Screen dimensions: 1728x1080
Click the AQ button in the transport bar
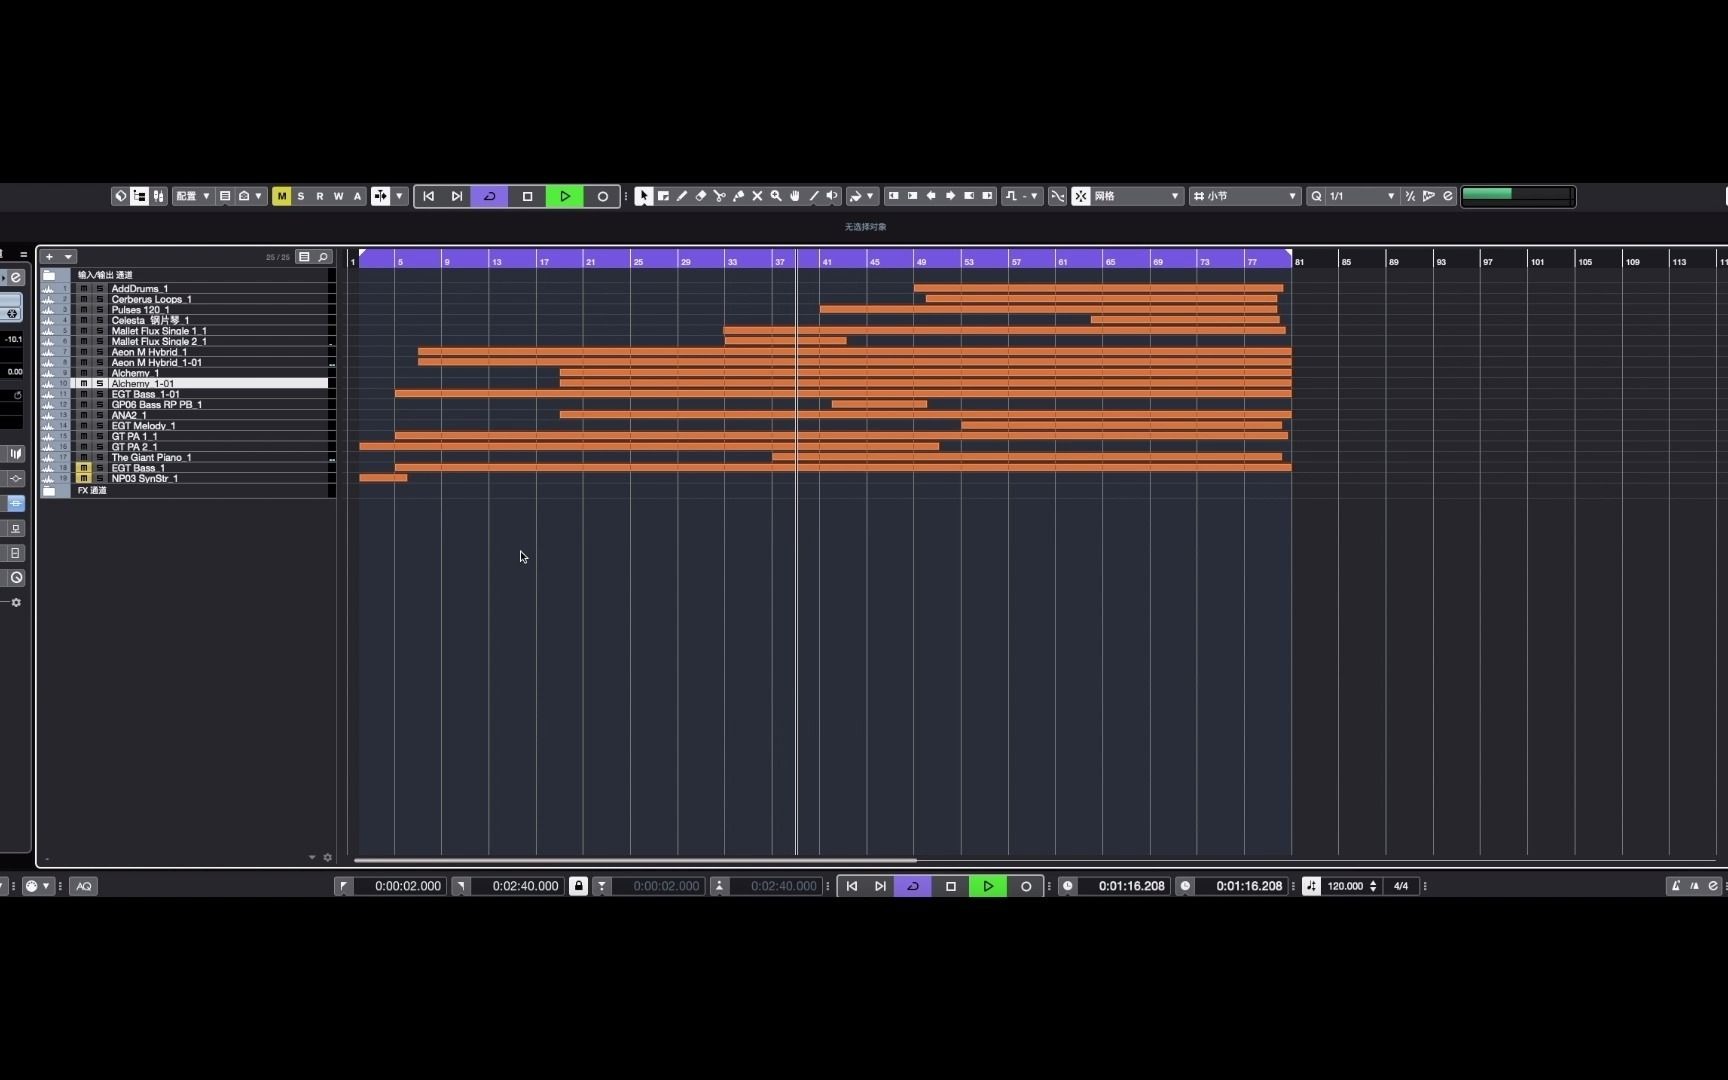[84, 886]
